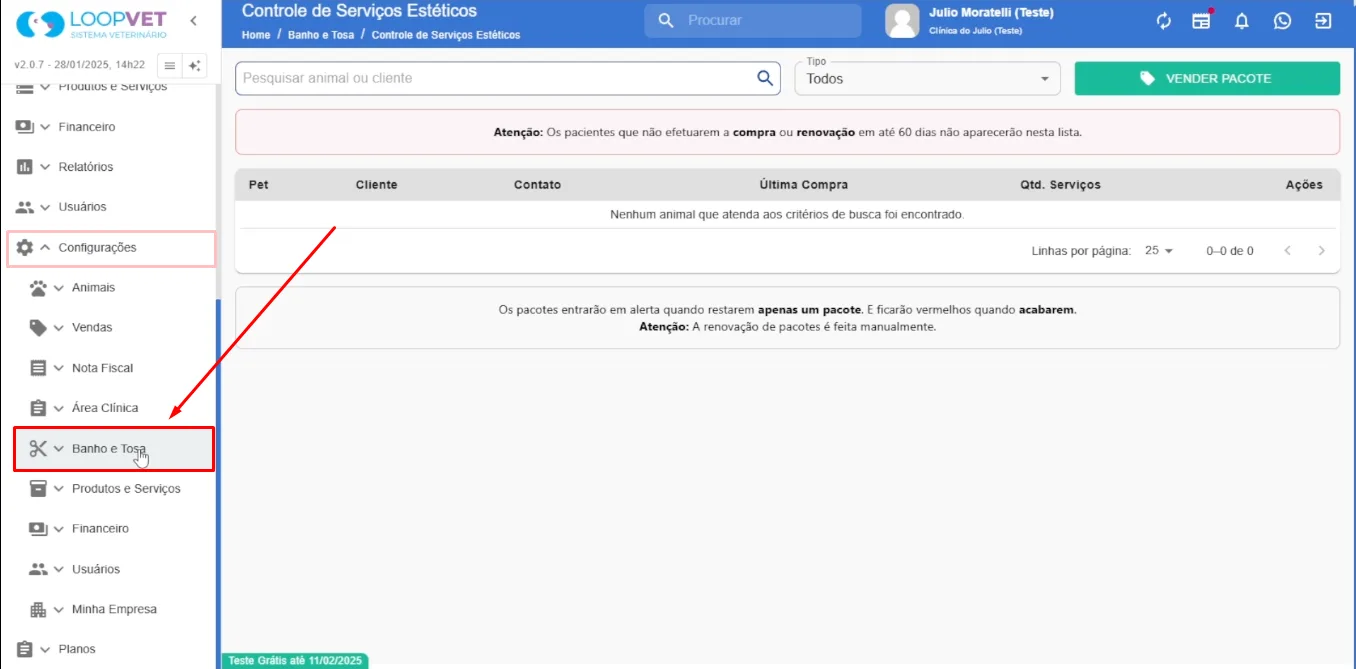Collapse Configurações with its up chevron
The image size is (1356, 669).
(x=45, y=247)
